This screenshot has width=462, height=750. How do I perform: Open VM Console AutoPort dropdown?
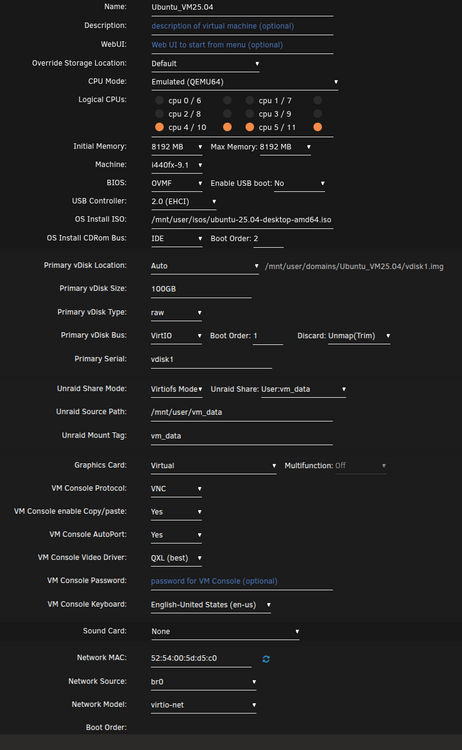[x=176, y=535]
